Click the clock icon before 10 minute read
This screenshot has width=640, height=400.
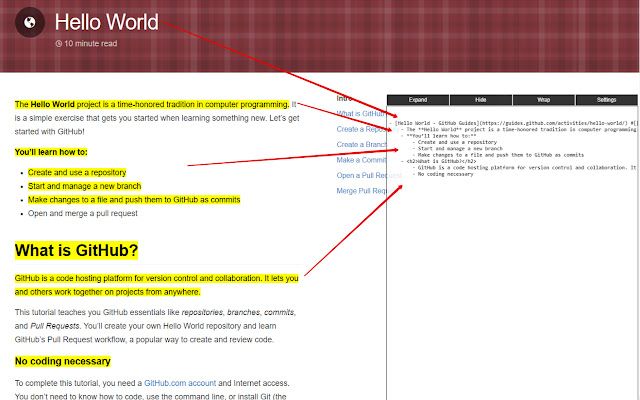coord(59,44)
